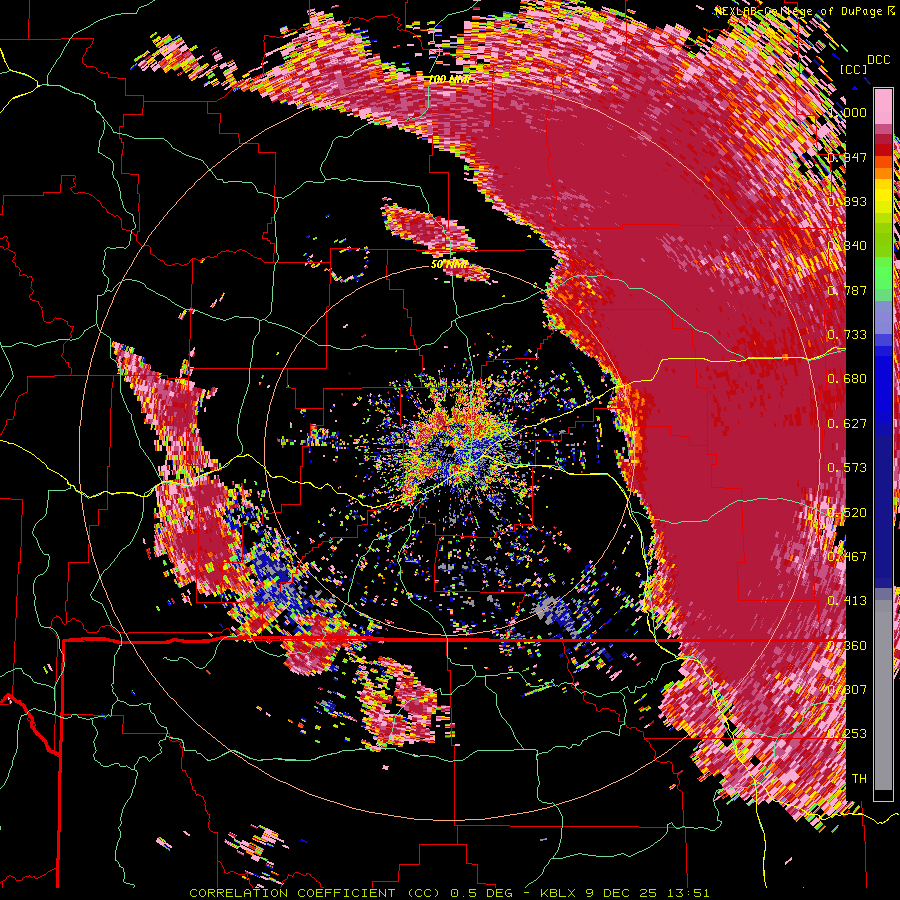
Task: Click the 100 NMI range ring label
Action: point(449,79)
